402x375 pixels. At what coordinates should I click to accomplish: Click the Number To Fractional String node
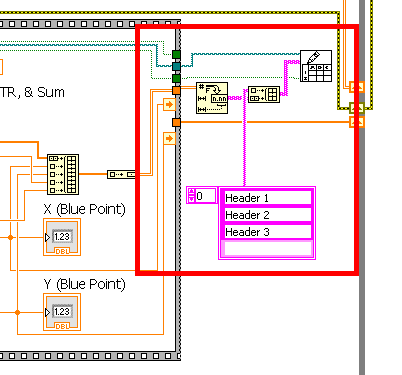[x=212, y=98]
